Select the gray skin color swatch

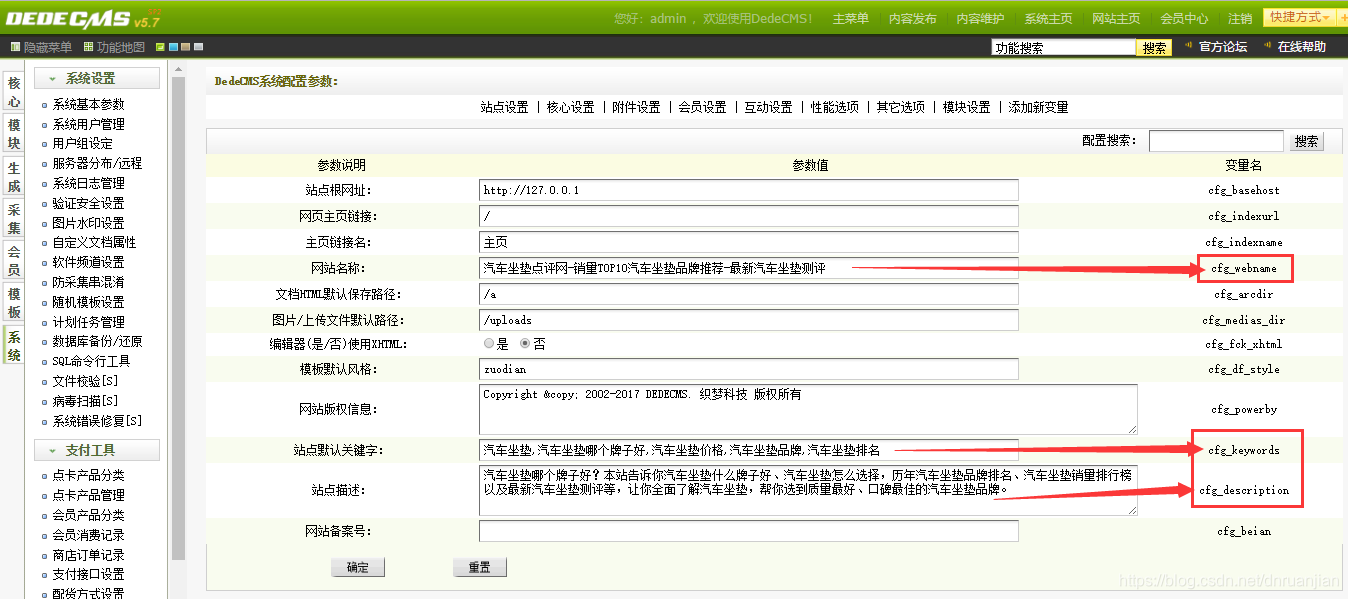(198, 47)
